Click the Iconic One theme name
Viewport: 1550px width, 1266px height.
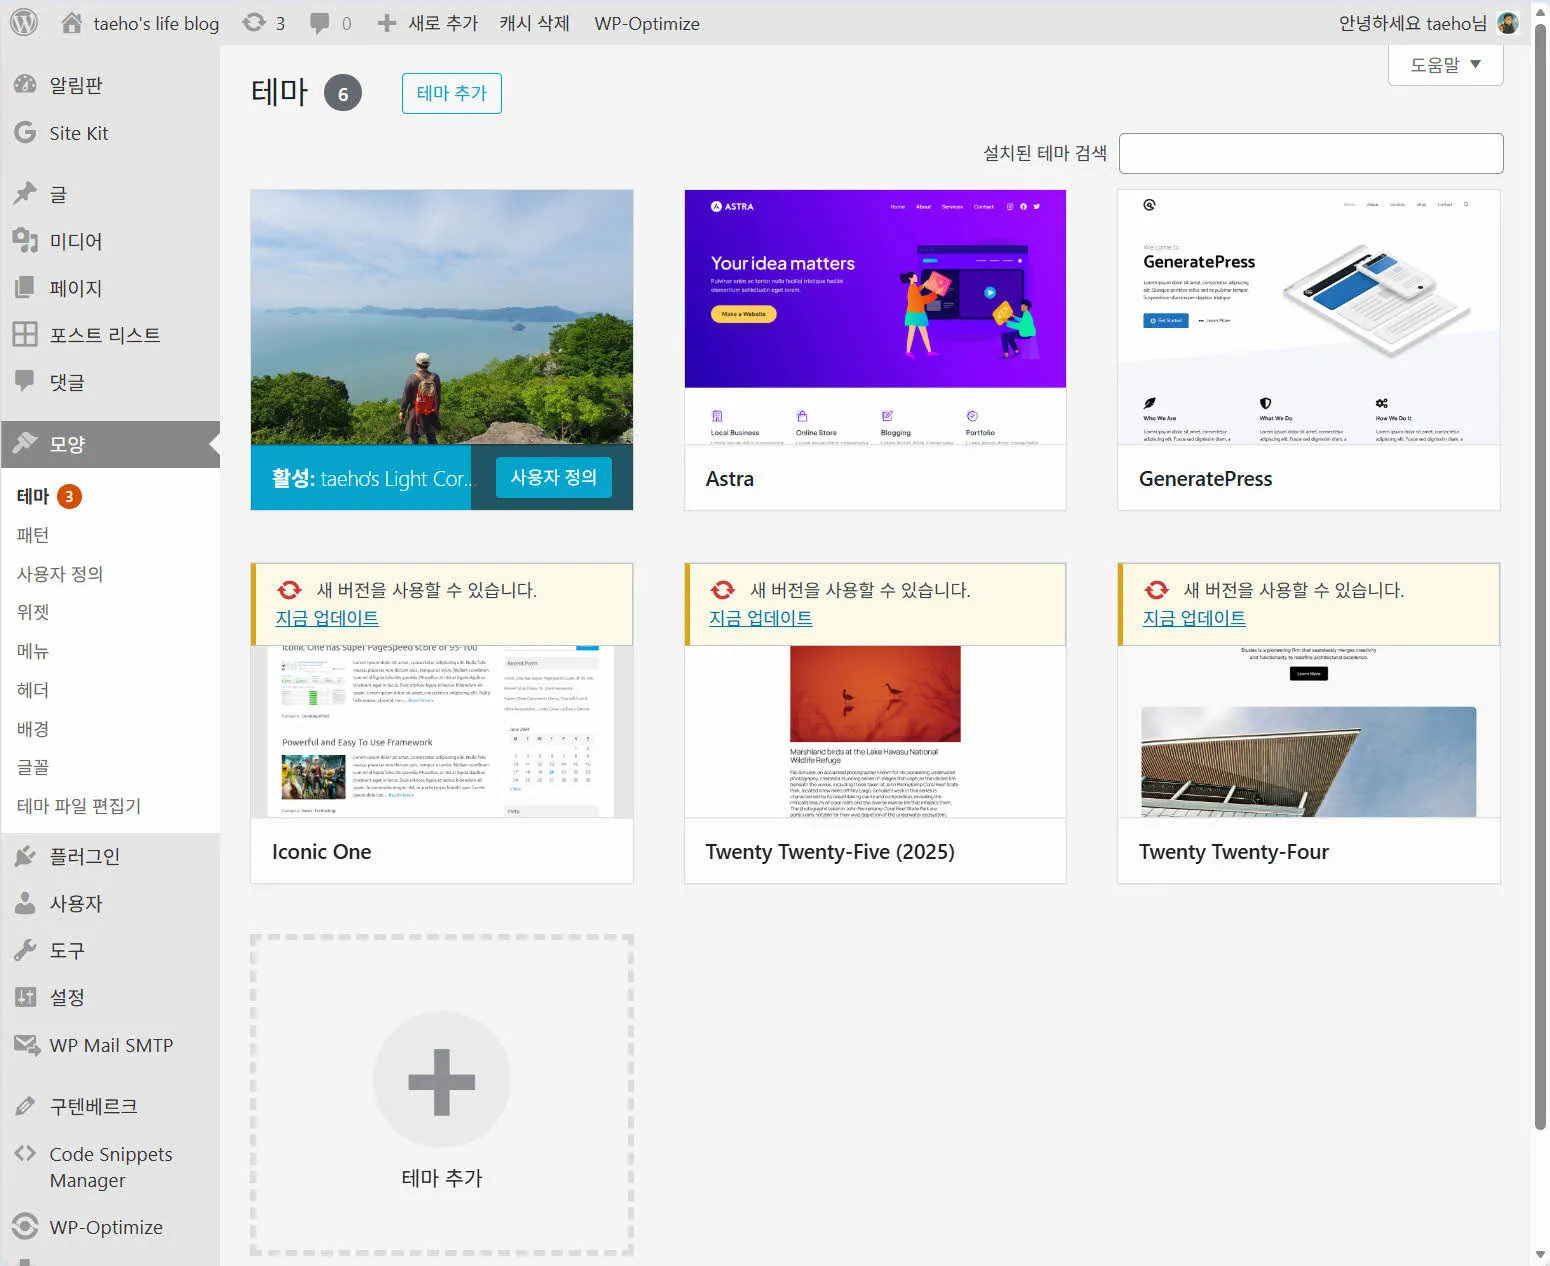tap(322, 852)
